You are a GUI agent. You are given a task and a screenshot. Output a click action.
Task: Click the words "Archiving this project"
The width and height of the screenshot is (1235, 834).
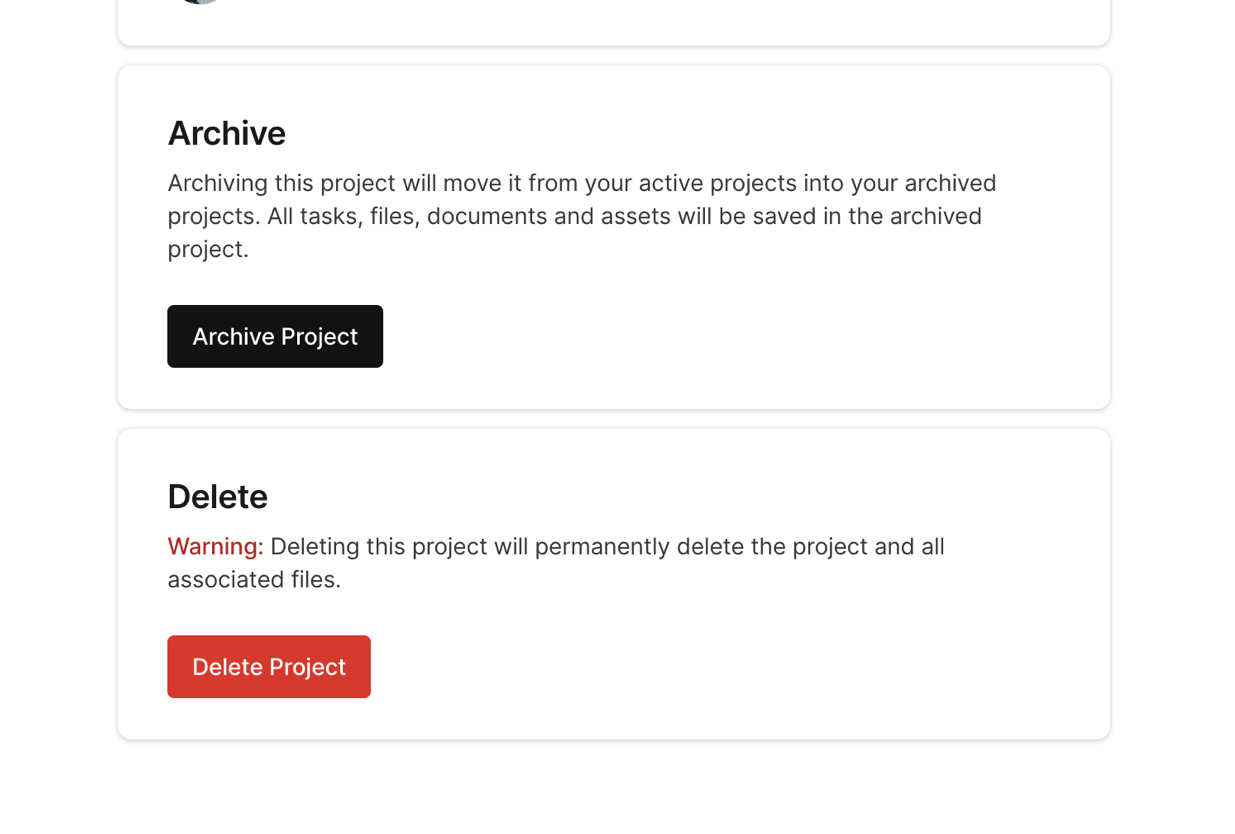pos(281,184)
